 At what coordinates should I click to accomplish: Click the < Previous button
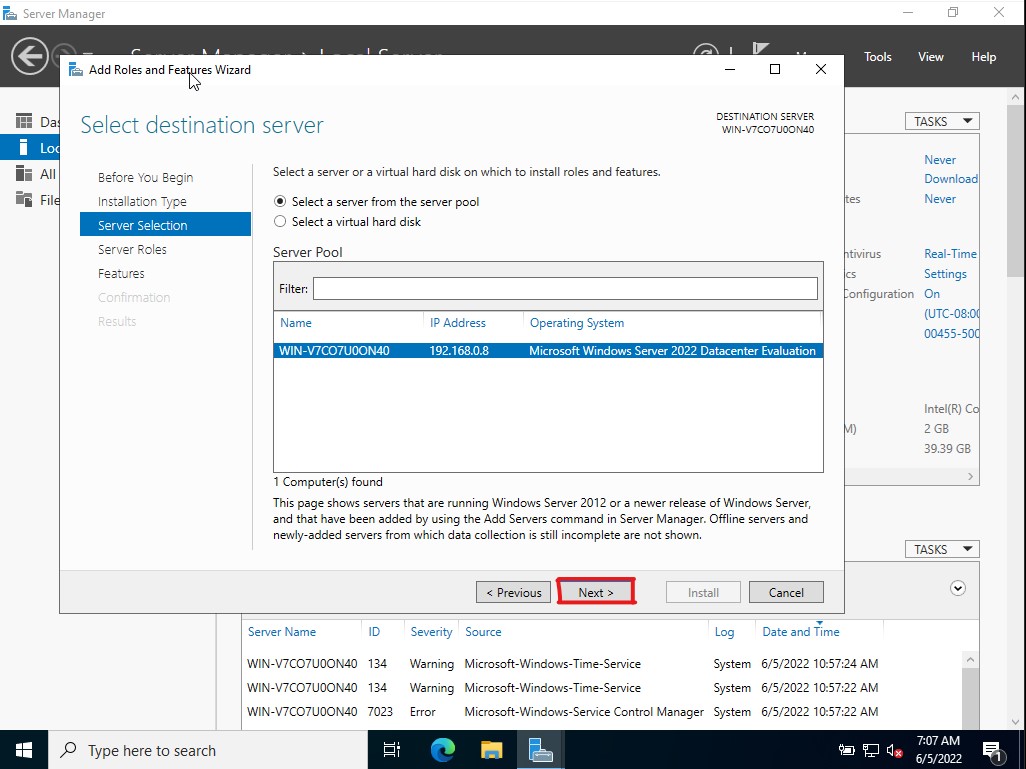(514, 592)
